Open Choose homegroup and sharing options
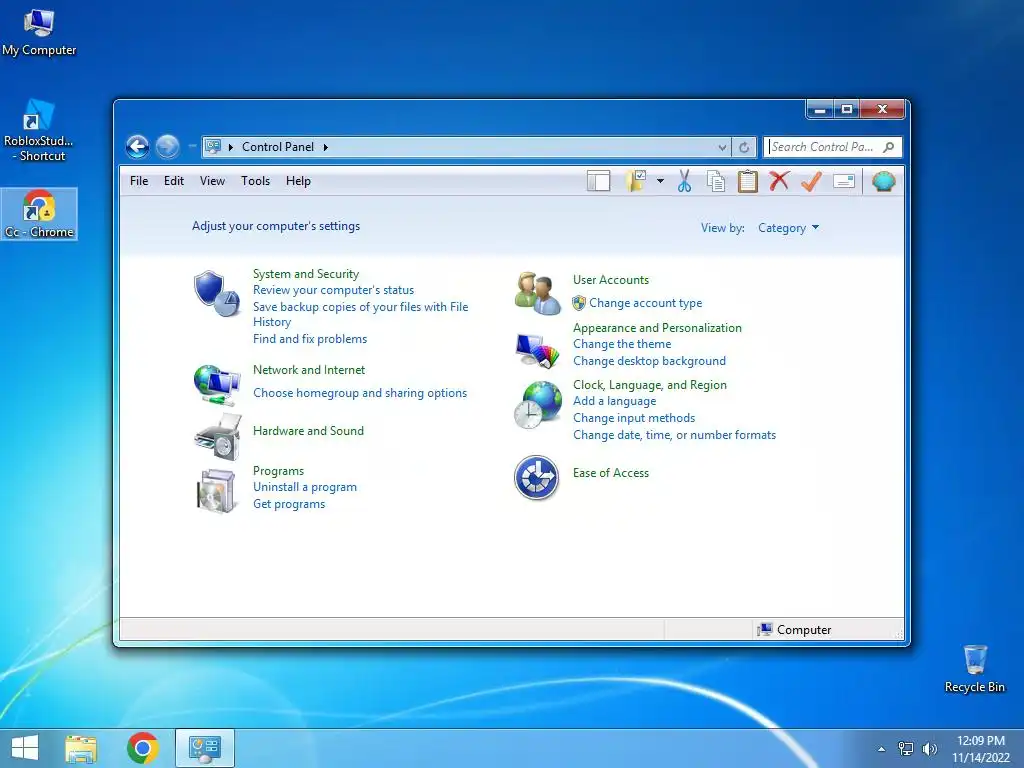Image resolution: width=1024 pixels, height=768 pixels. pyautogui.click(x=360, y=392)
